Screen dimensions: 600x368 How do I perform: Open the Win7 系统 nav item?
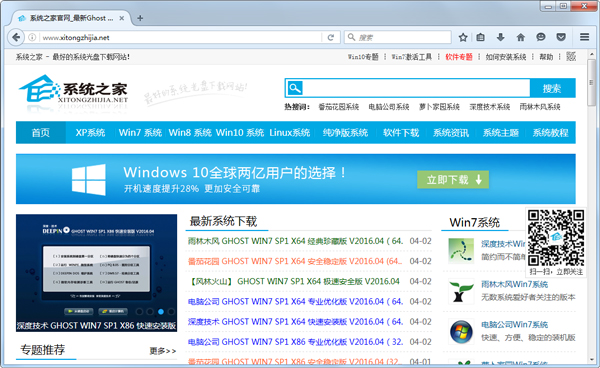pyautogui.click(x=140, y=132)
